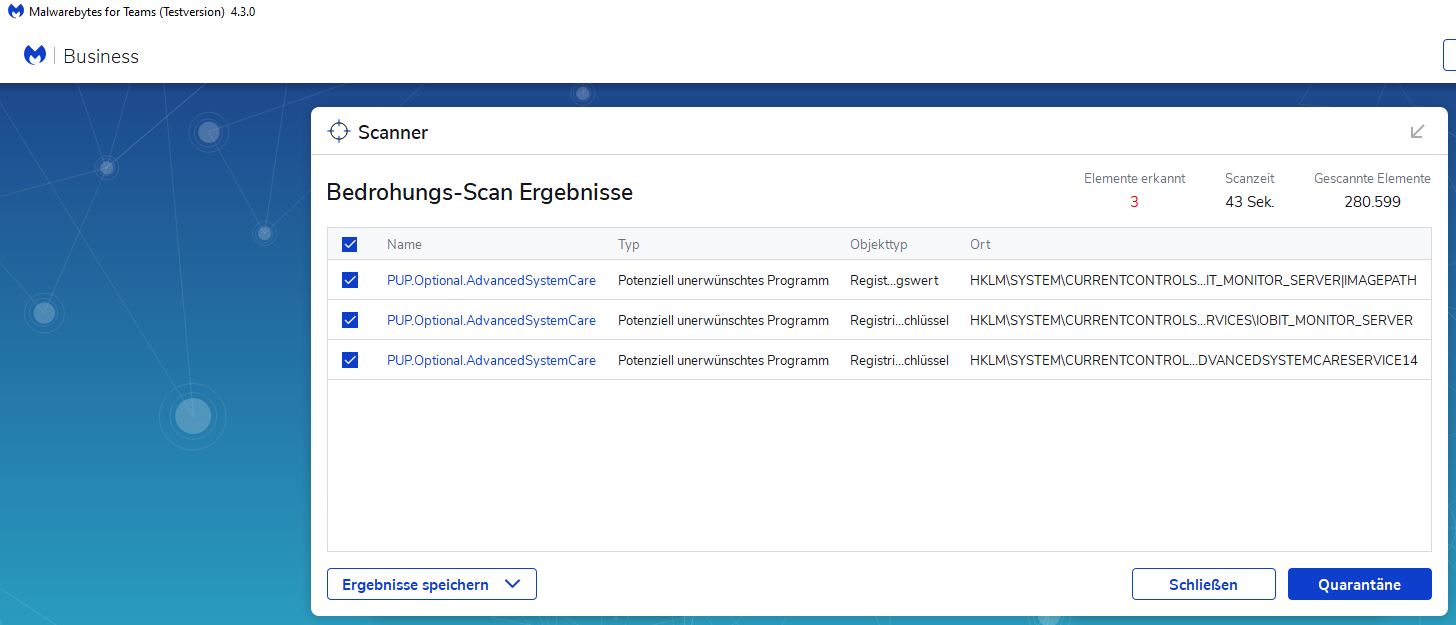1456x625 pixels.
Task: Sort results by the Name column header
Action: click(x=404, y=244)
